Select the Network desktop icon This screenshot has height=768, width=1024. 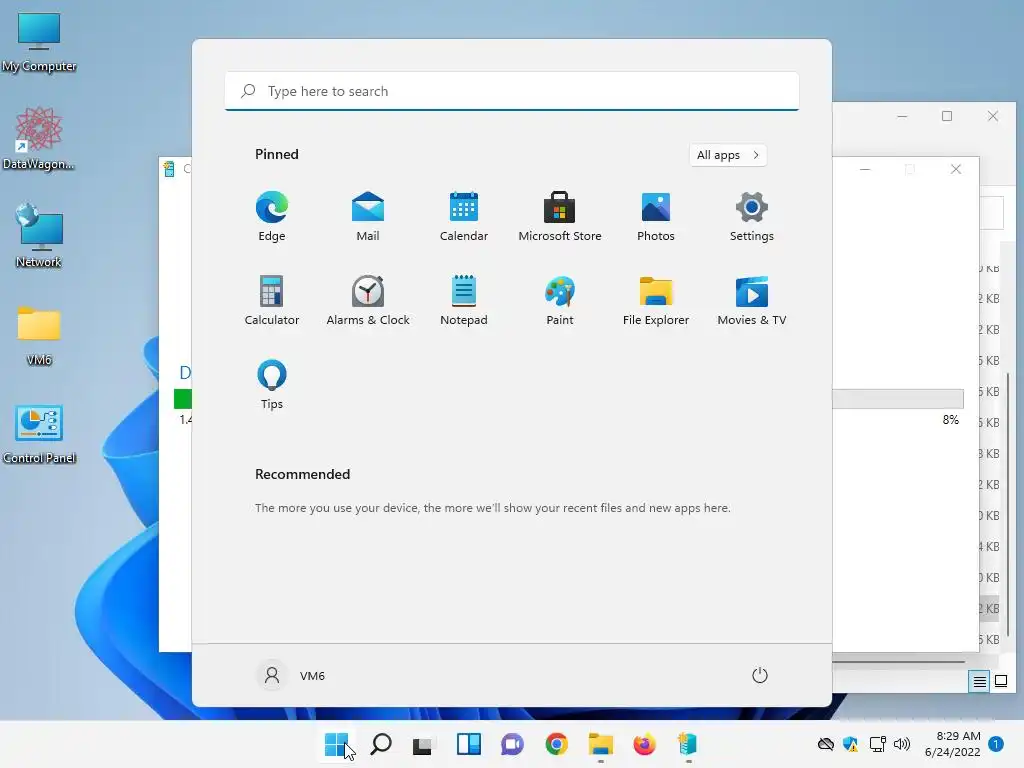click(x=39, y=236)
